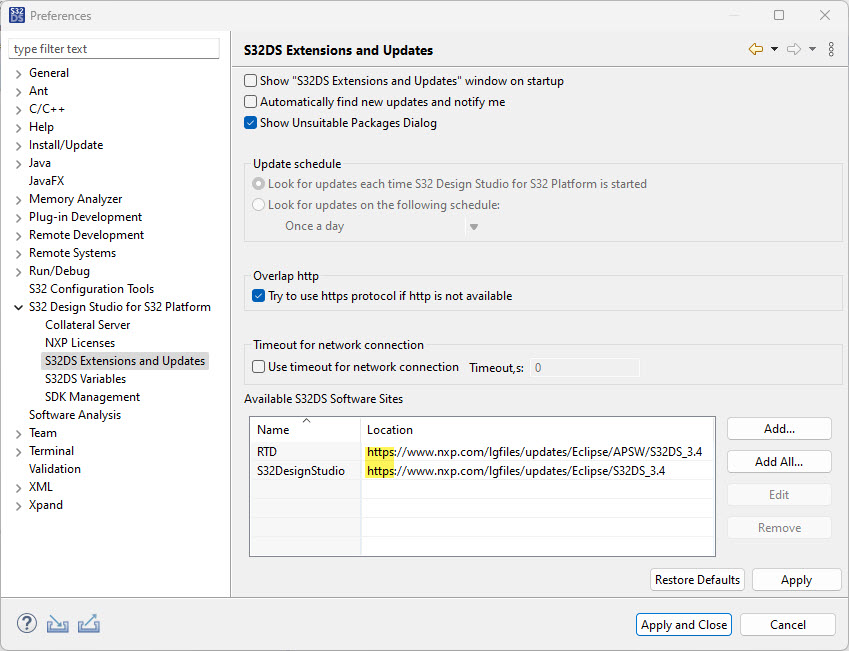849x651 pixels.
Task: Expand the C/C++ tree node
Action: click(18, 109)
